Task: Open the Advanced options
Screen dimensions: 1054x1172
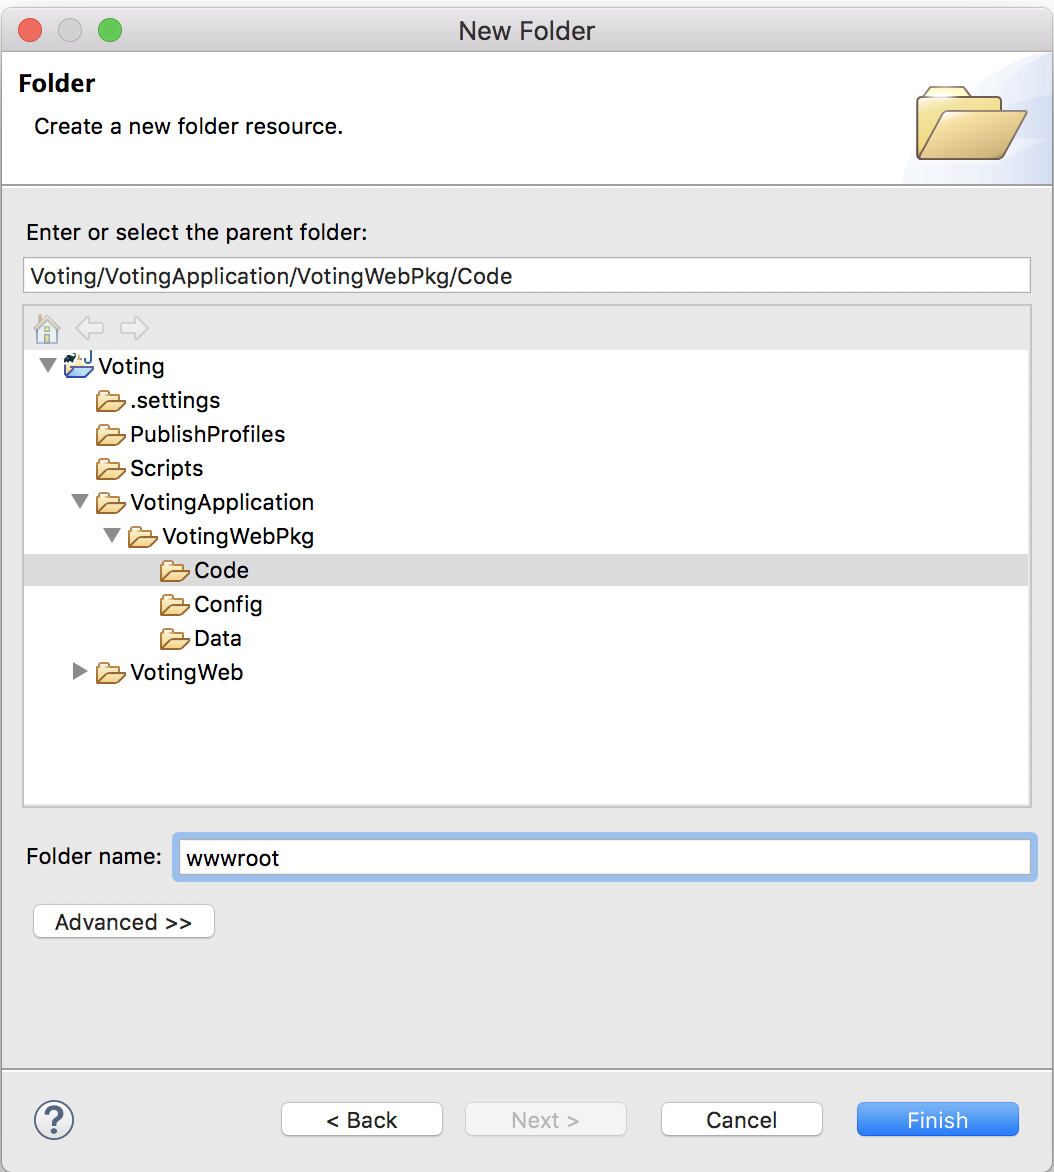Action: (123, 921)
